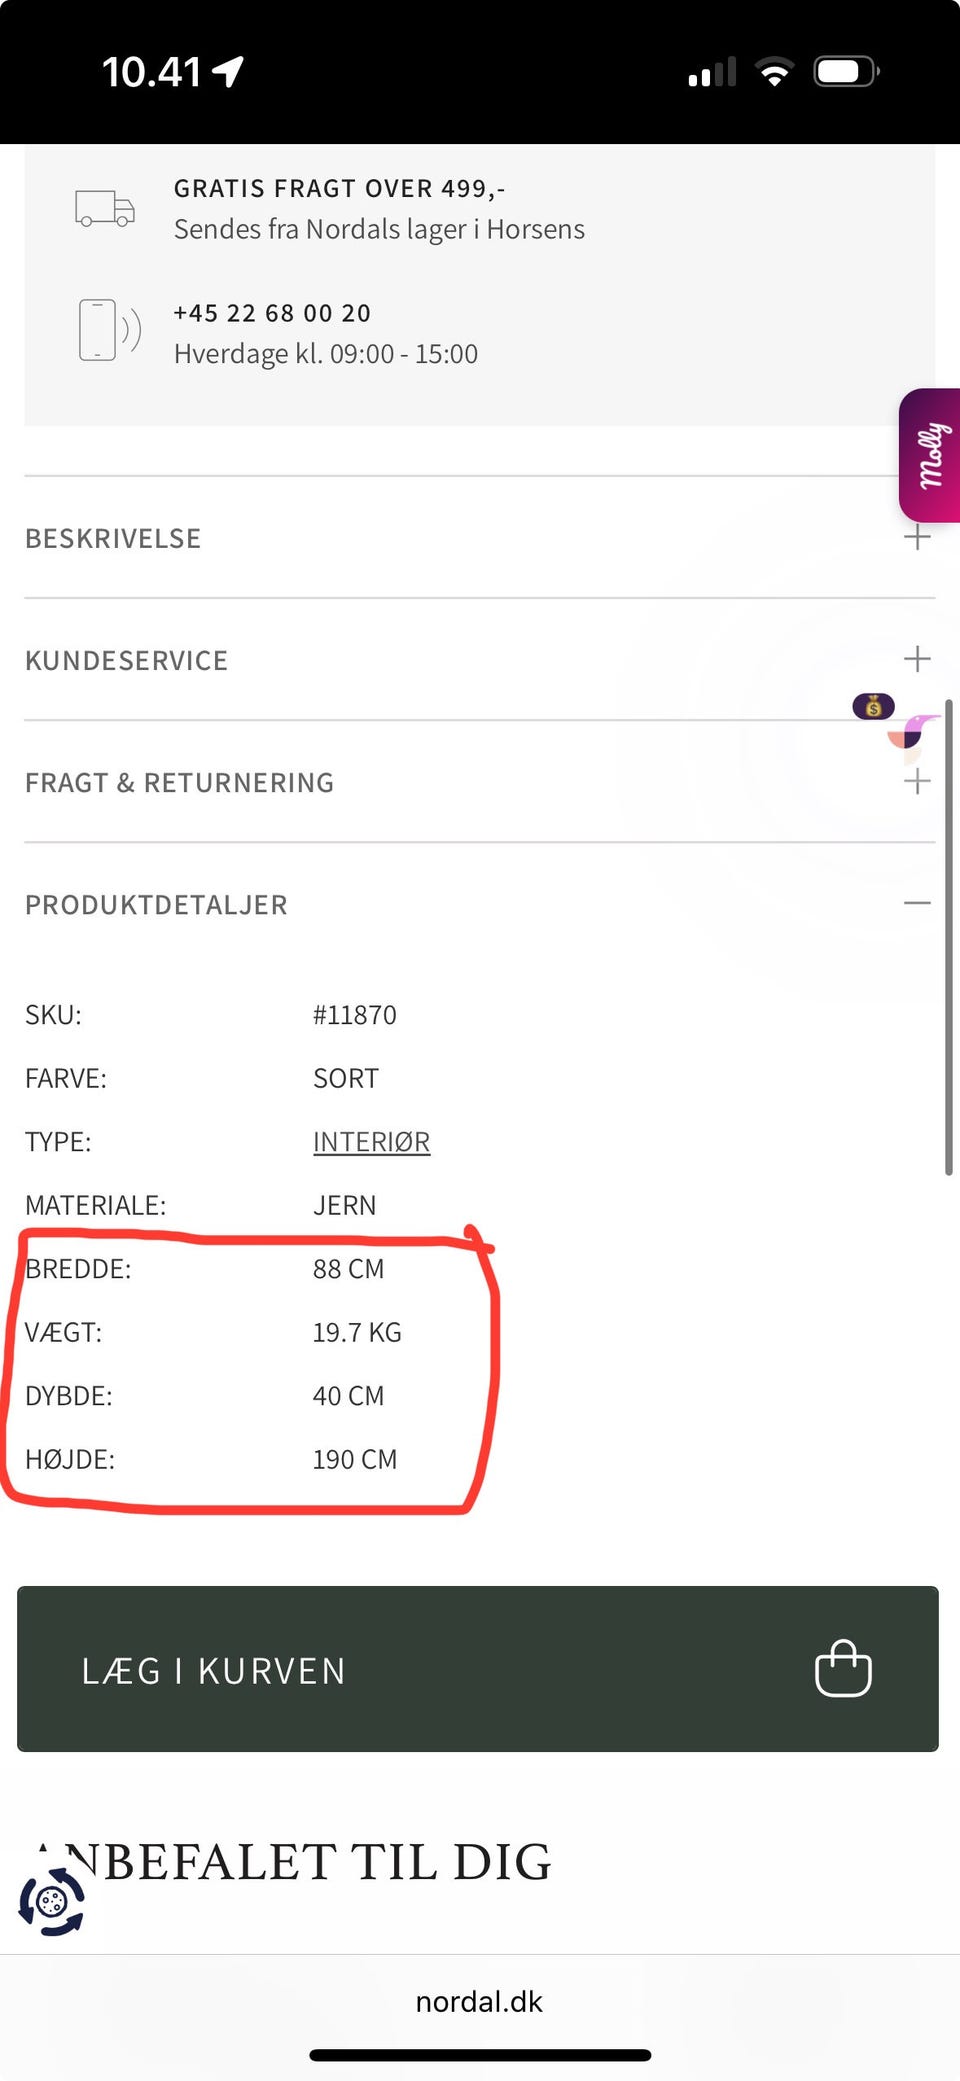The image size is (960, 2081).
Task: Collapse Produktdetaljer with the minus sign
Action: tap(916, 903)
